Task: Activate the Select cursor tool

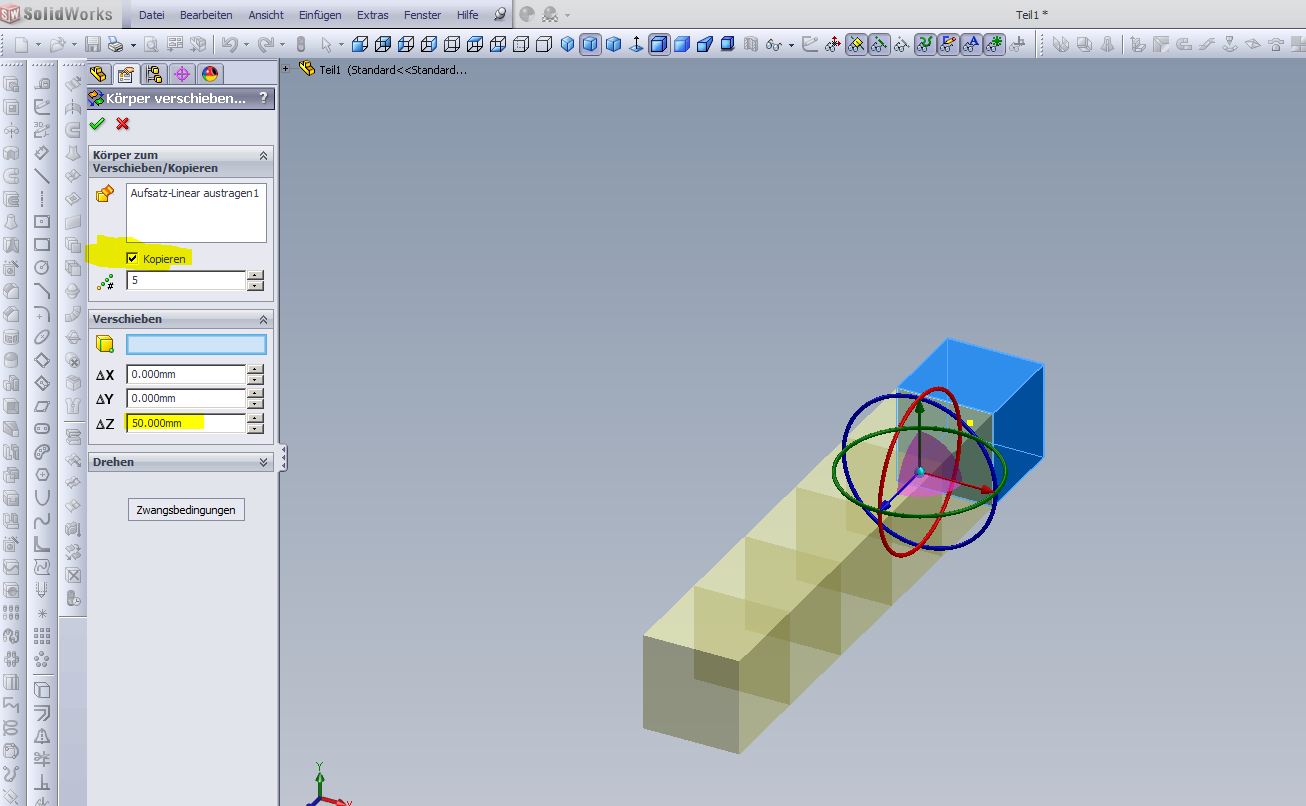Action: click(x=326, y=44)
